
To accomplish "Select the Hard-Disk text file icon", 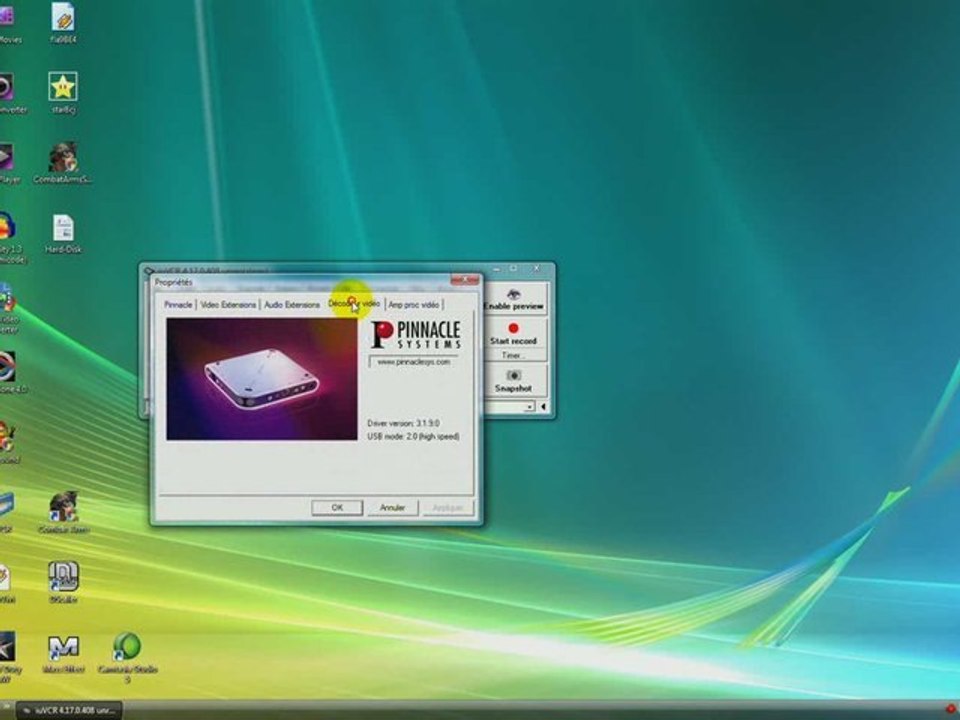I will (62, 234).
